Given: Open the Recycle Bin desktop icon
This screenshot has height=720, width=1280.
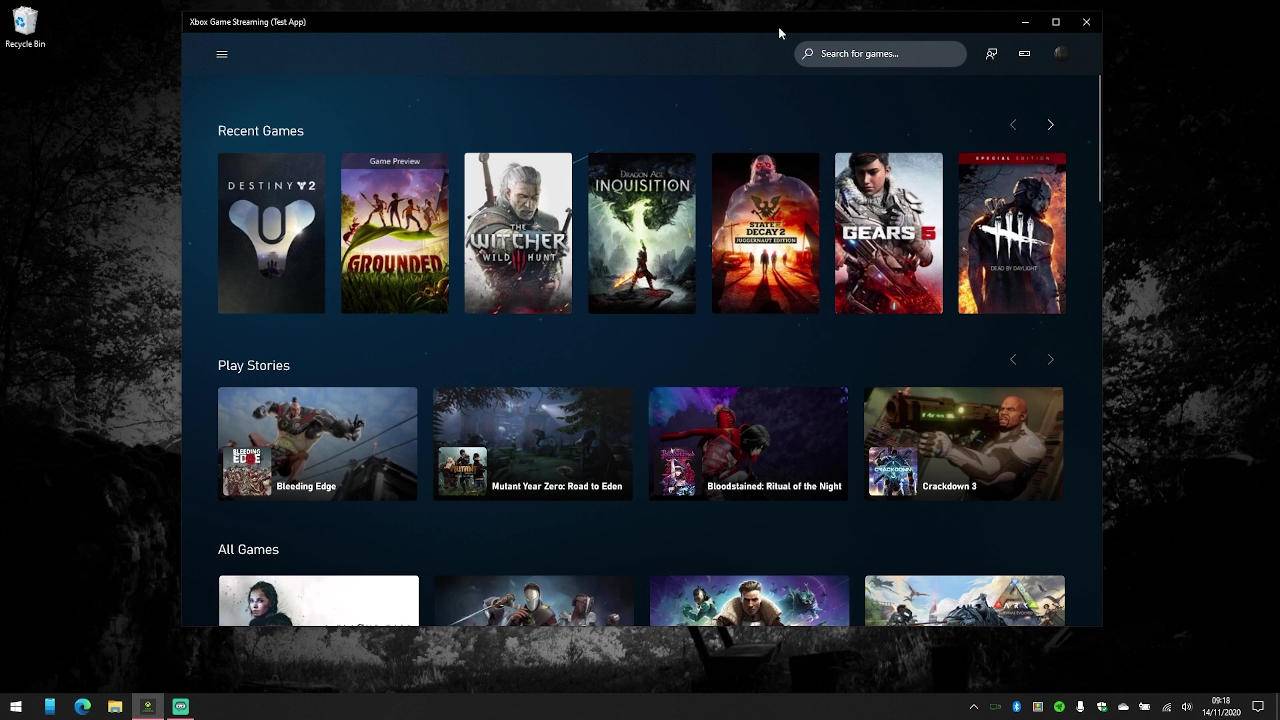Looking at the screenshot, I should [25, 28].
